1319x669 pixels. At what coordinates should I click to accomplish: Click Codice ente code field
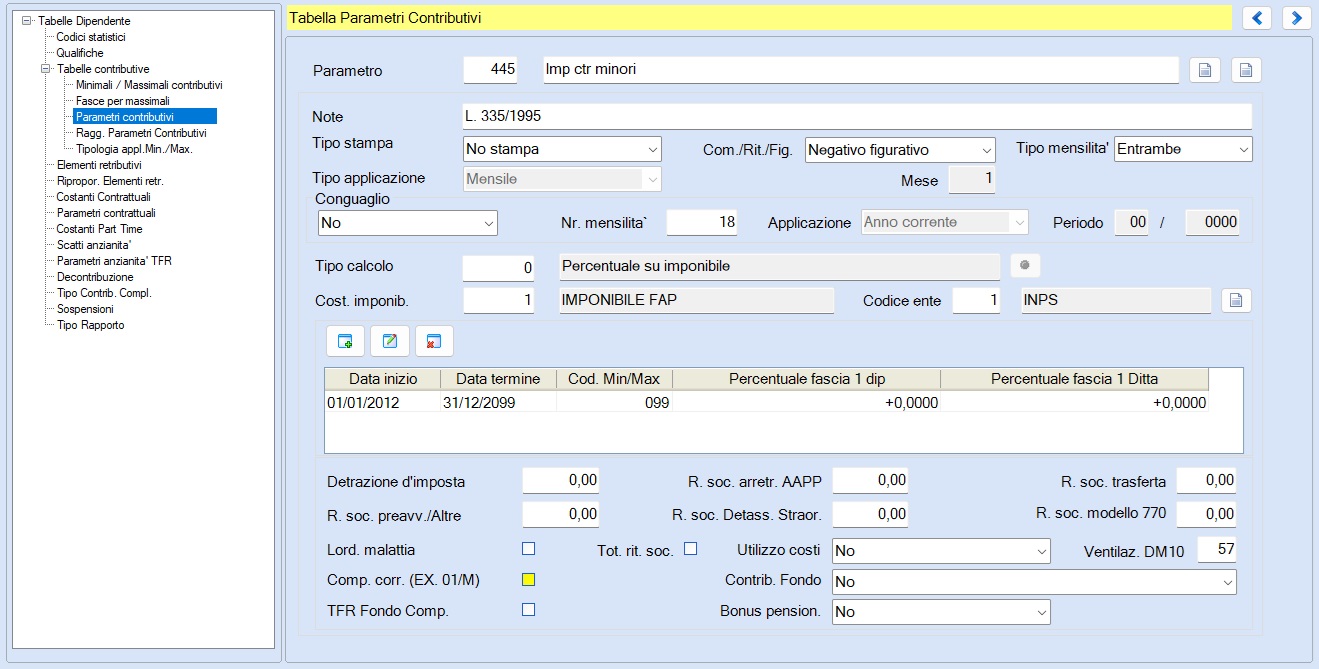tap(977, 300)
